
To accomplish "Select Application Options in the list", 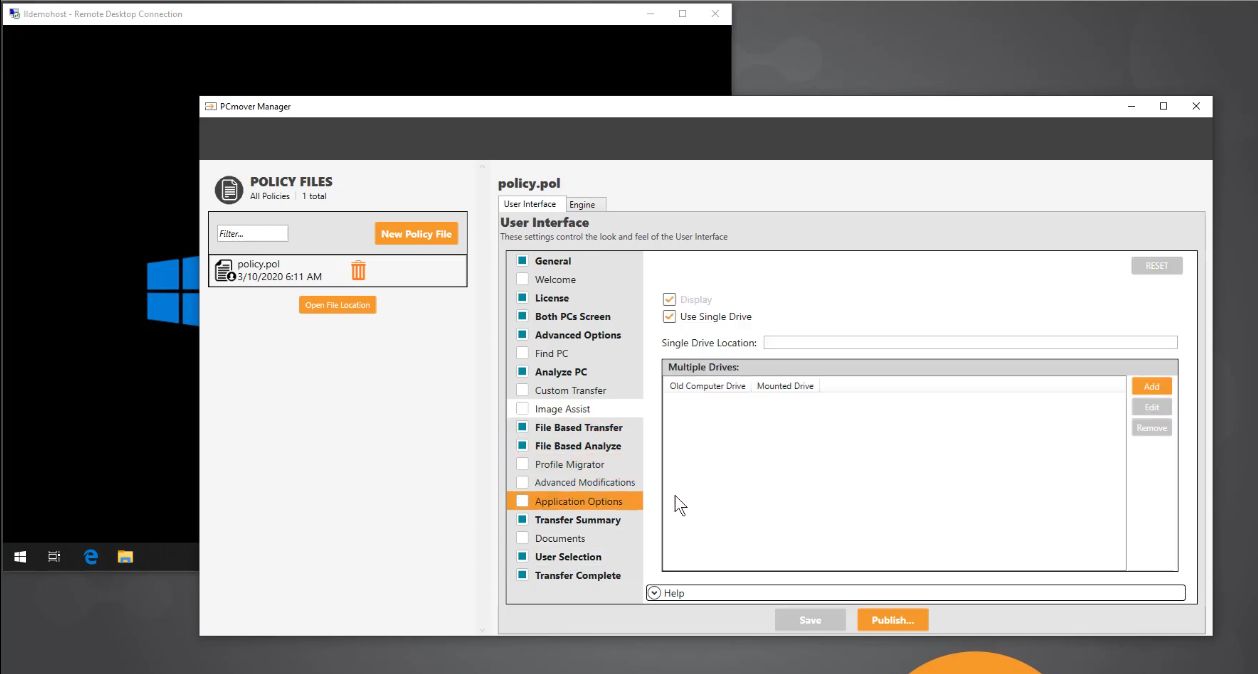I will pos(575,501).
